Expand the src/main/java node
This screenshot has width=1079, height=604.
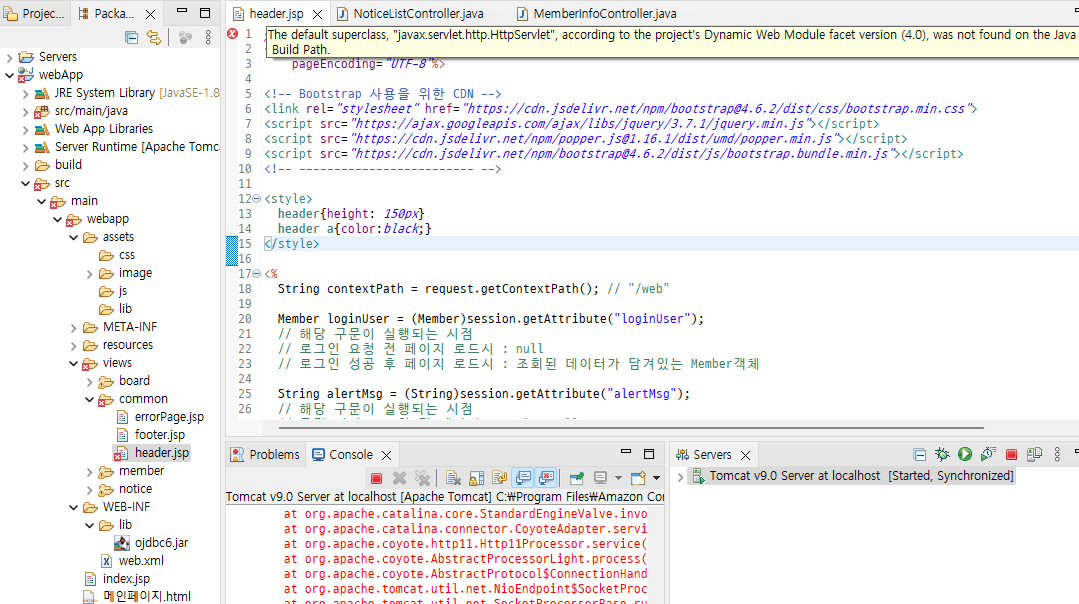25,111
